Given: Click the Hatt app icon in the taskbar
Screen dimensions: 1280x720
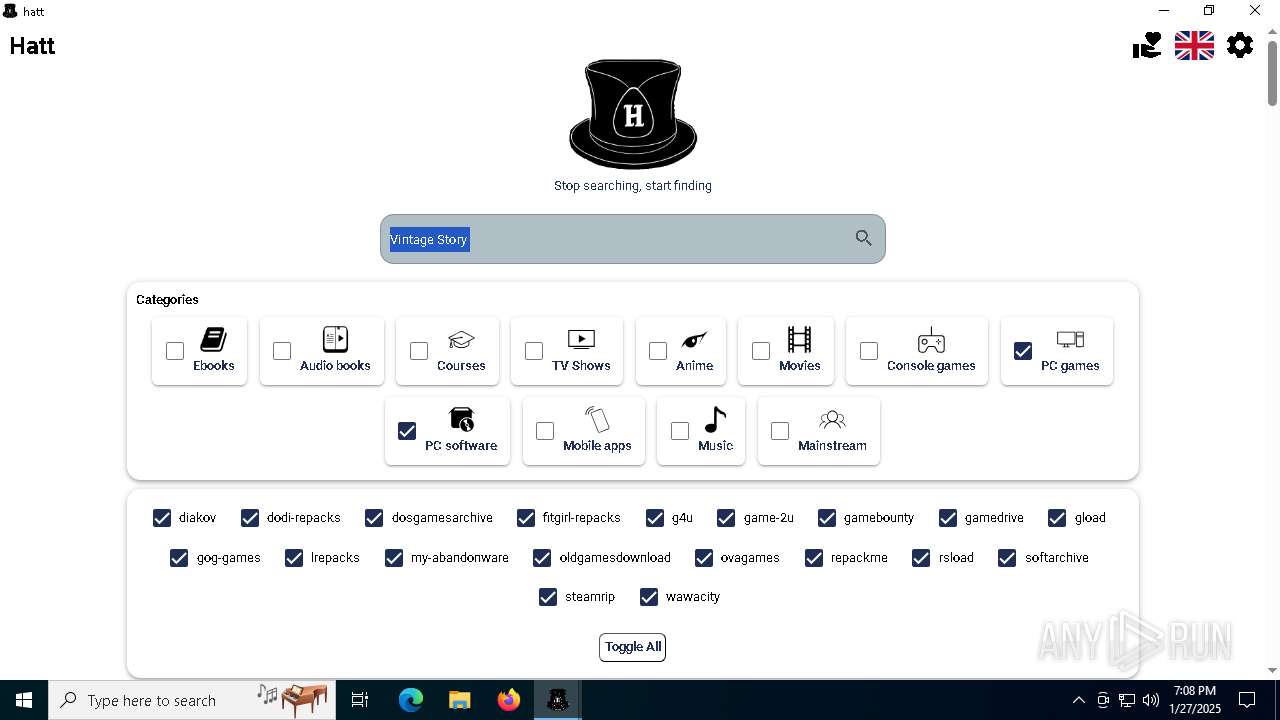Looking at the screenshot, I should (x=558, y=700).
